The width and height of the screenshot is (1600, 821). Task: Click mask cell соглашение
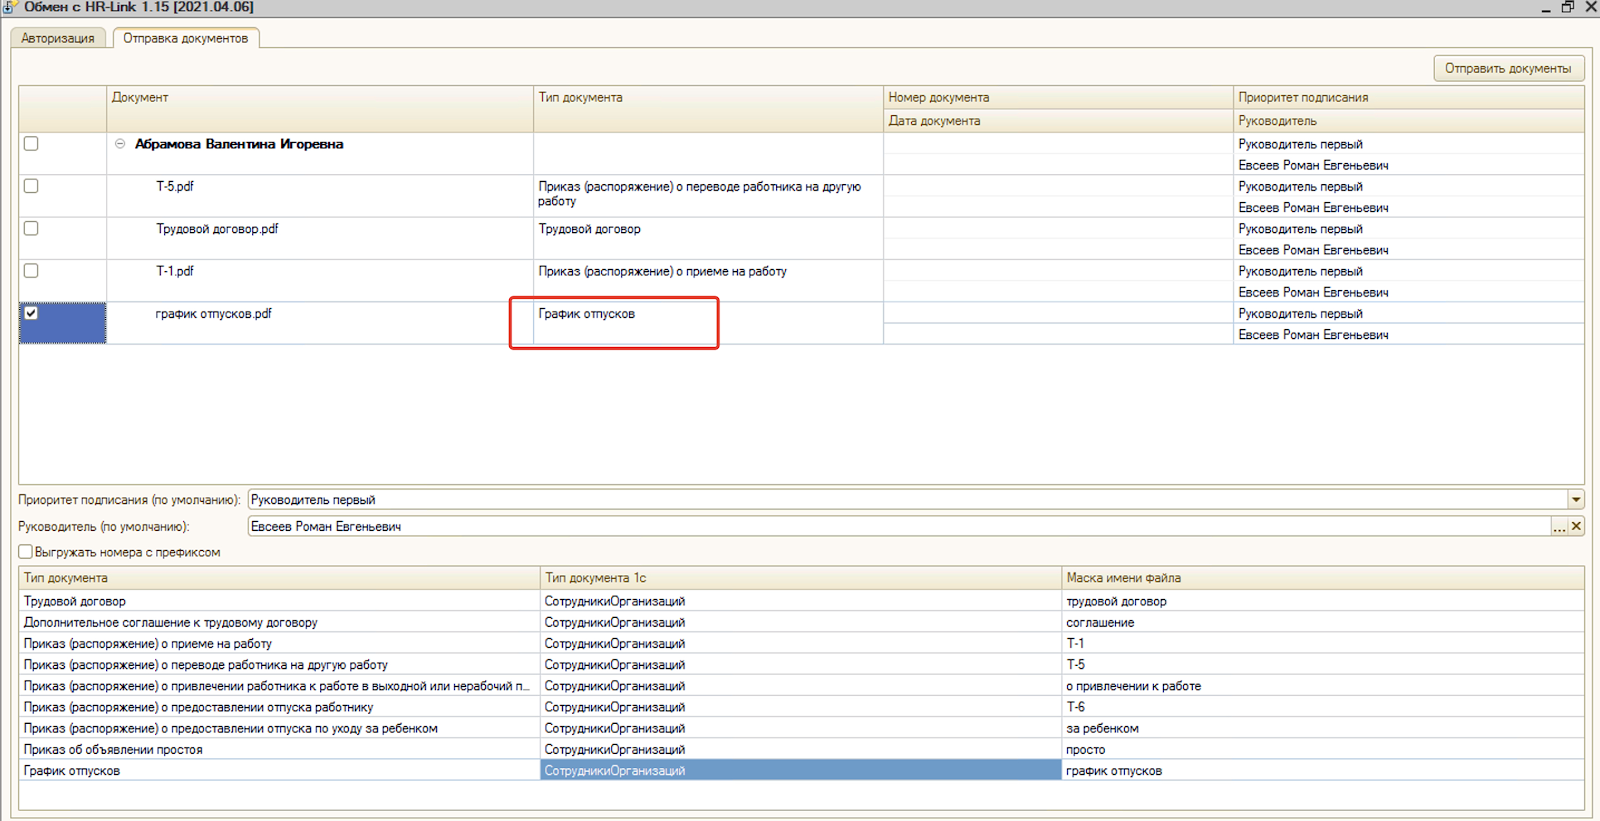tap(1322, 622)
